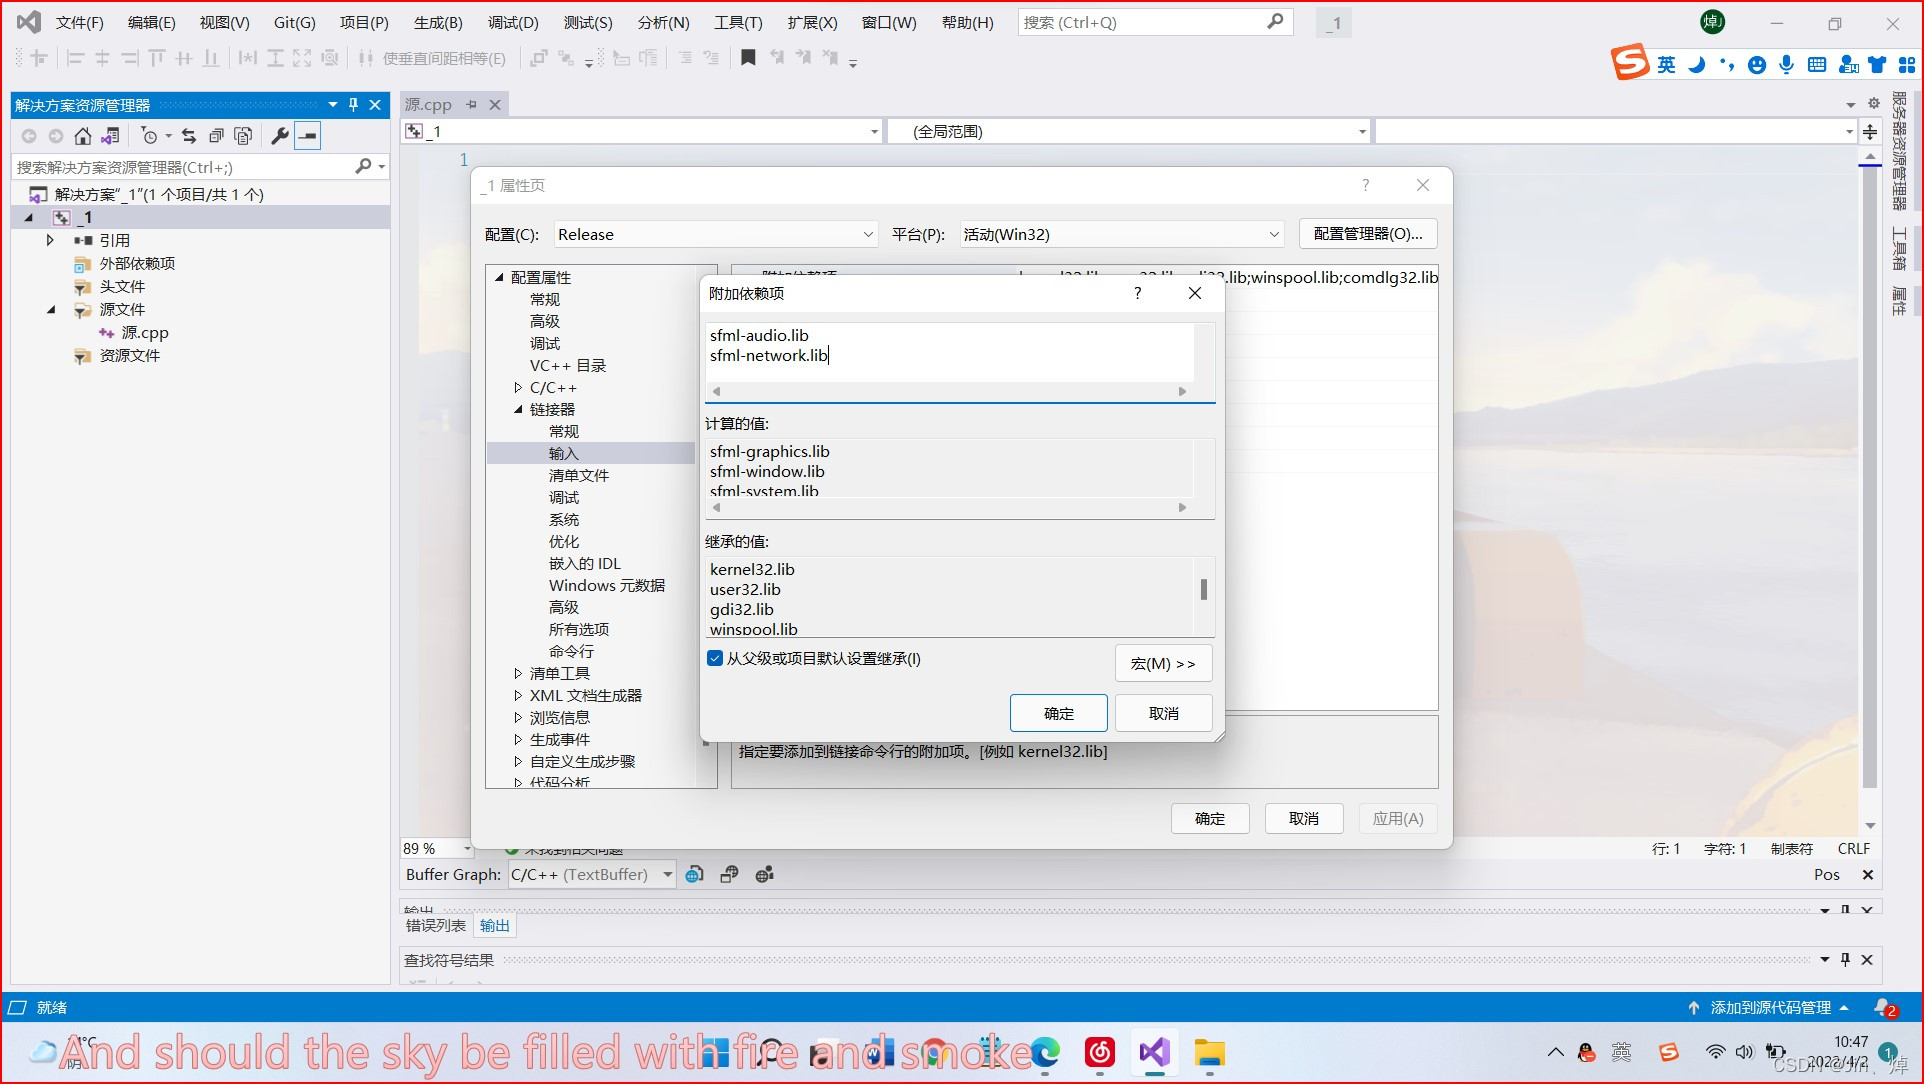Open properties via the wrench icon
This screenshot has height=1084, width=1924.
(281, 136)
